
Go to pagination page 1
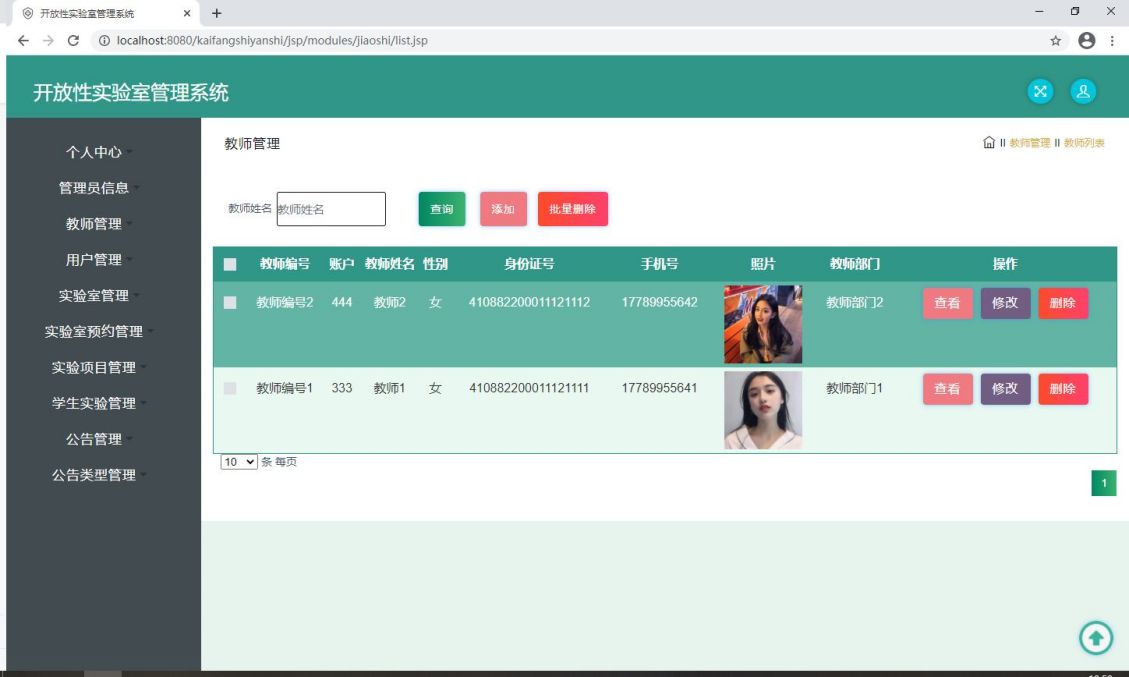pos(1104,483)
